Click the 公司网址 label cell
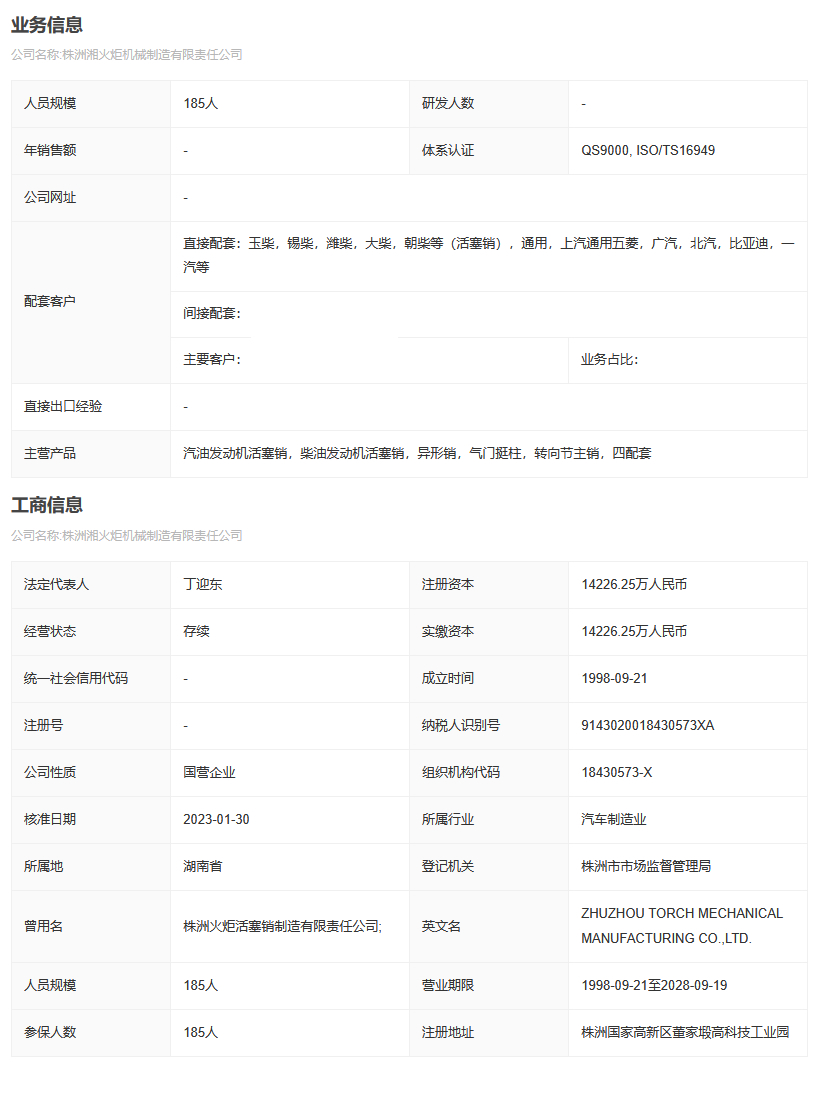The image size is (826, 1100). tap(91, 198)
